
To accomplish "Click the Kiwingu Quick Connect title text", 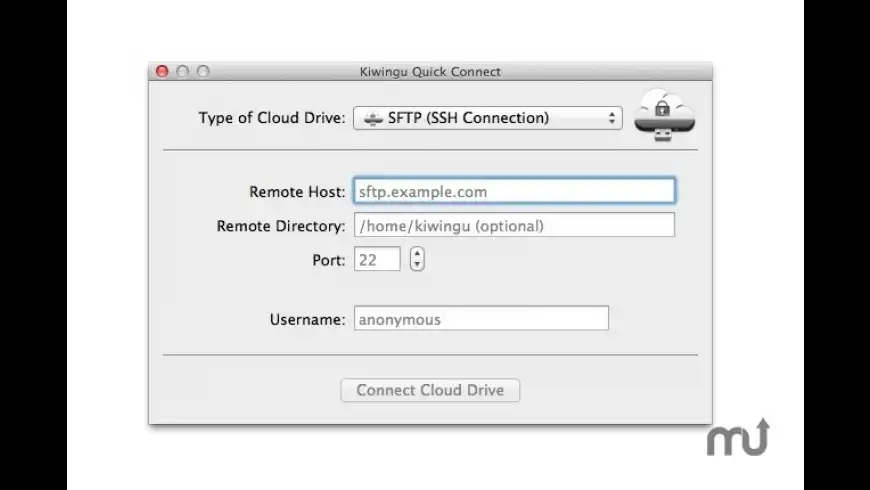I will [430, 72].
